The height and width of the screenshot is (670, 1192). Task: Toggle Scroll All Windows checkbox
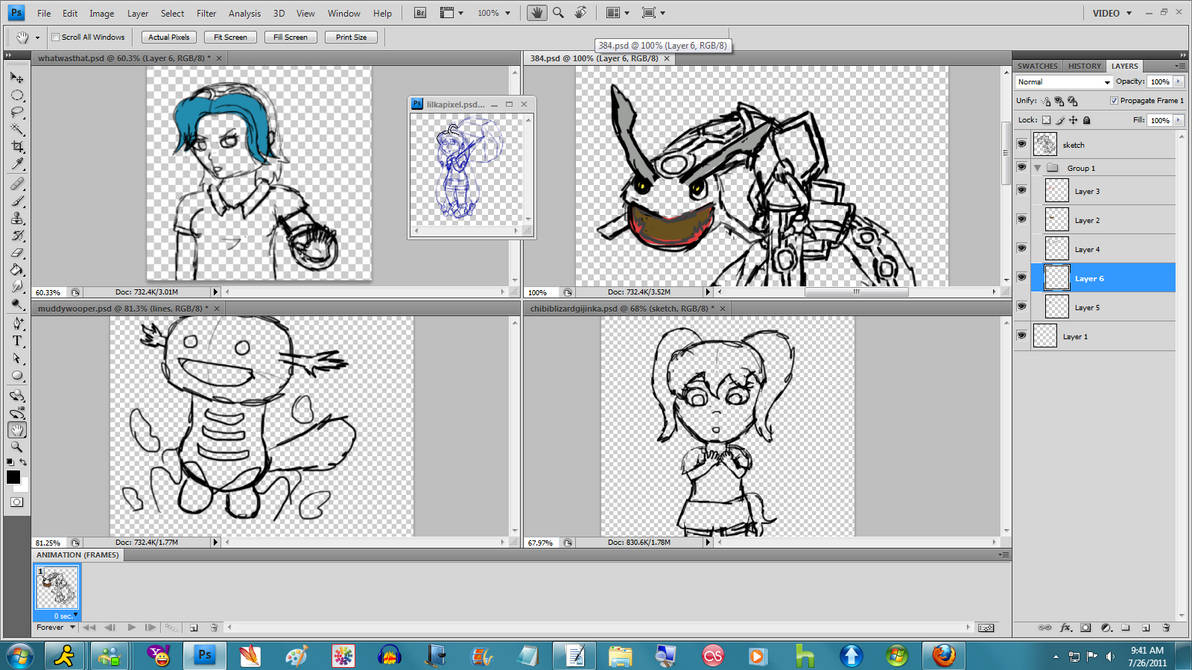pyautogui.click(x=55, y=37)
